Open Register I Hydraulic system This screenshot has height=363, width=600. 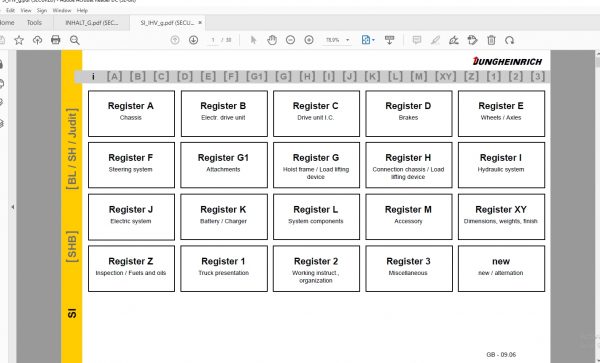coord(501,165)
